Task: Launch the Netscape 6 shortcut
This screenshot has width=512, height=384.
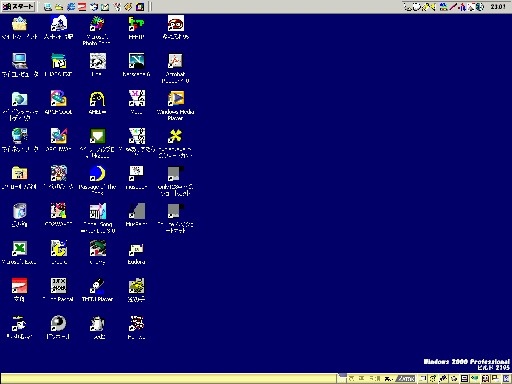Action: (137, 61)
